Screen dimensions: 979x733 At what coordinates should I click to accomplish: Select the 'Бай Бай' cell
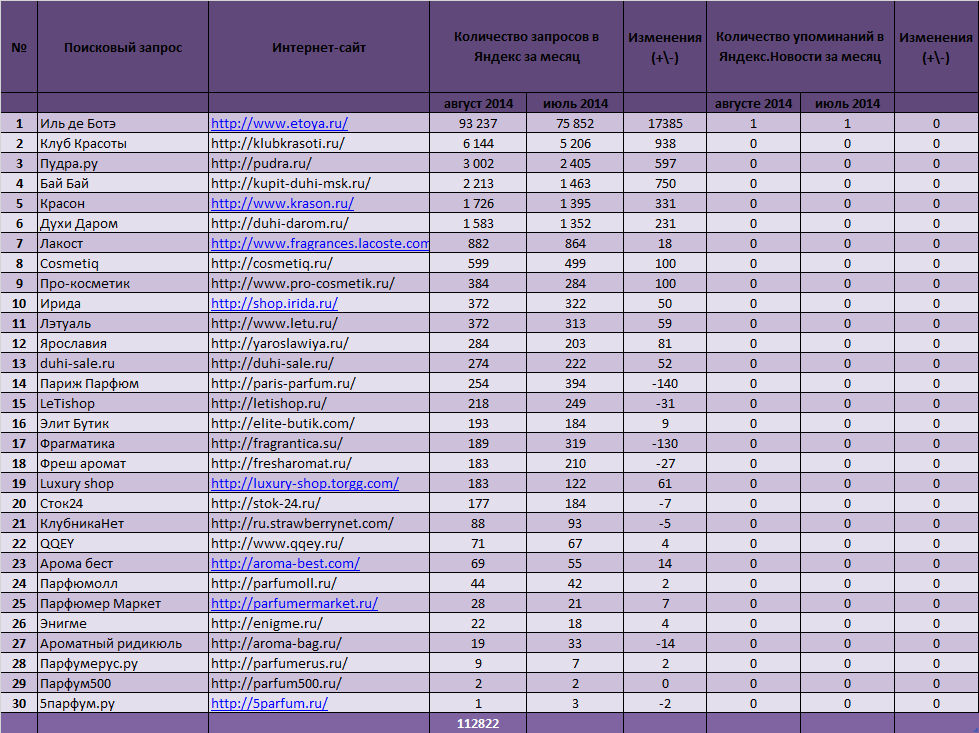pyautogui.click(x=123, y=184)
